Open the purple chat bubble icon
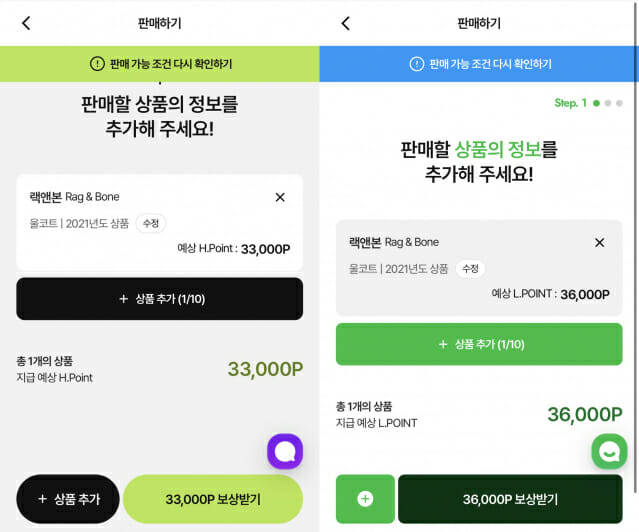The height and width of the screenshot is (532, 639). [285, 451]
